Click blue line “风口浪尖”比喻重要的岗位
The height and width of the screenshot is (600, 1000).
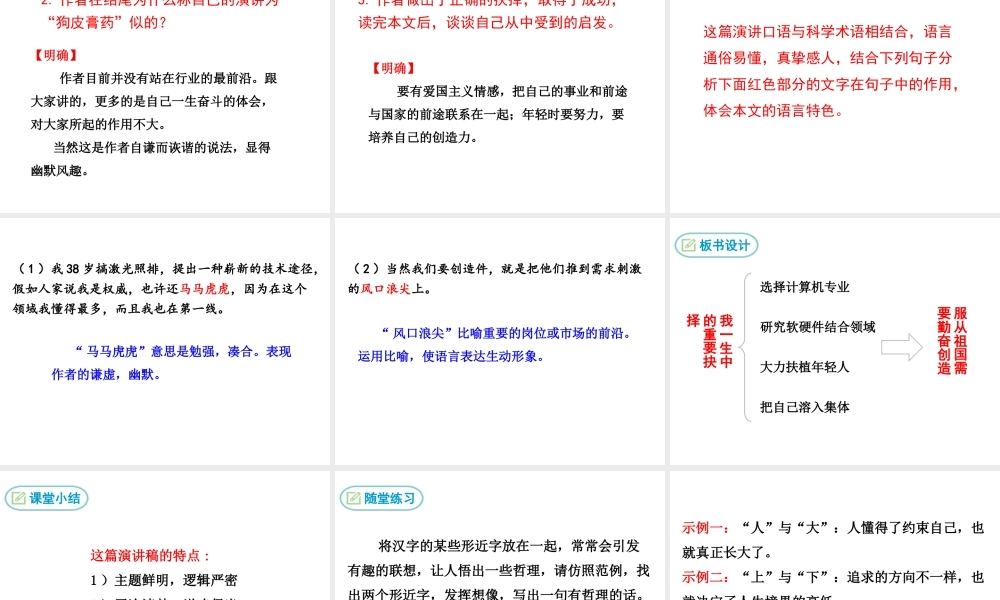pos(506,333)
